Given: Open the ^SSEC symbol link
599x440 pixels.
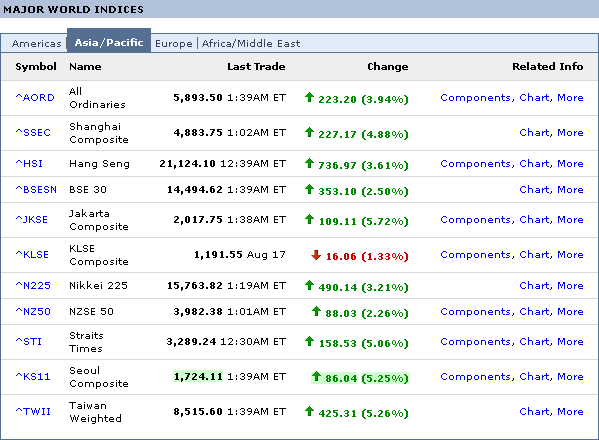Looking at the screenshot, I should pyautogui.click(x=33, y=133).
